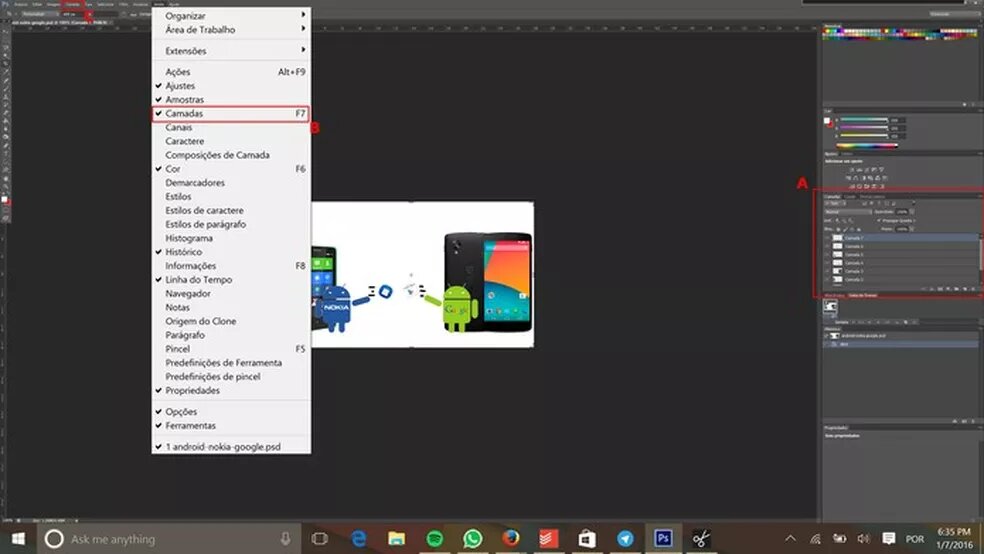Toggle the Cor panel entry (F6)
Image resolution: width=984 pixels, height=554 pixels.
point(231,169)
